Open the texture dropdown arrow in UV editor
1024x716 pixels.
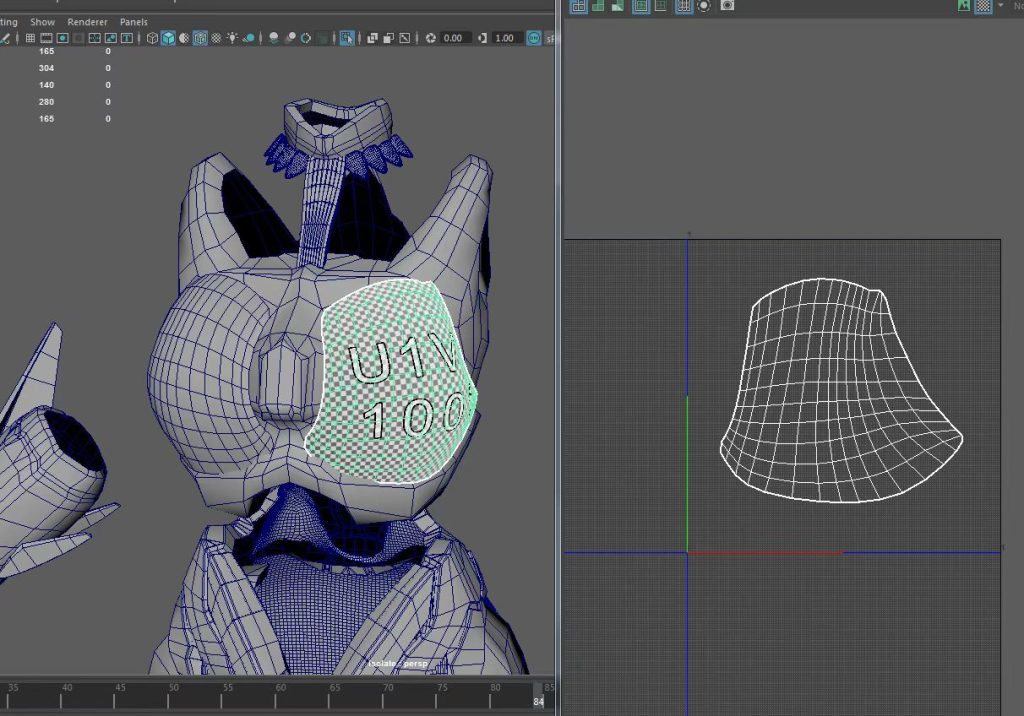pos(1000,5)
